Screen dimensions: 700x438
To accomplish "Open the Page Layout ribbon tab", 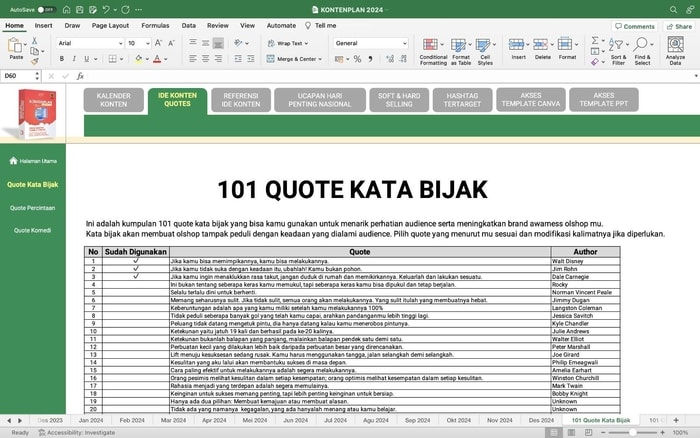I will (110, 25).
